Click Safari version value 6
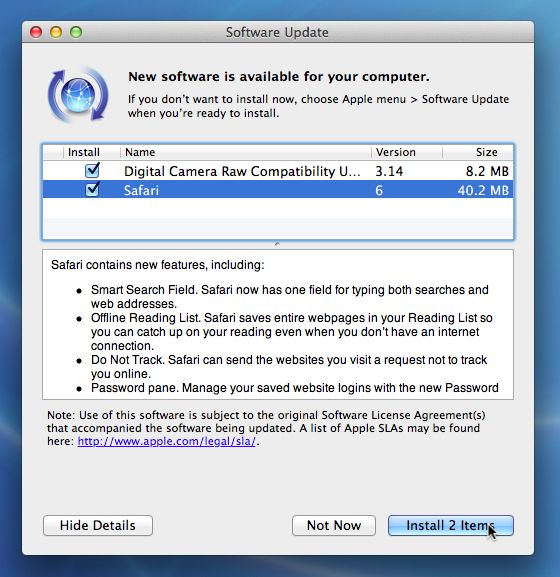560x577 pixels. point(379,190)
